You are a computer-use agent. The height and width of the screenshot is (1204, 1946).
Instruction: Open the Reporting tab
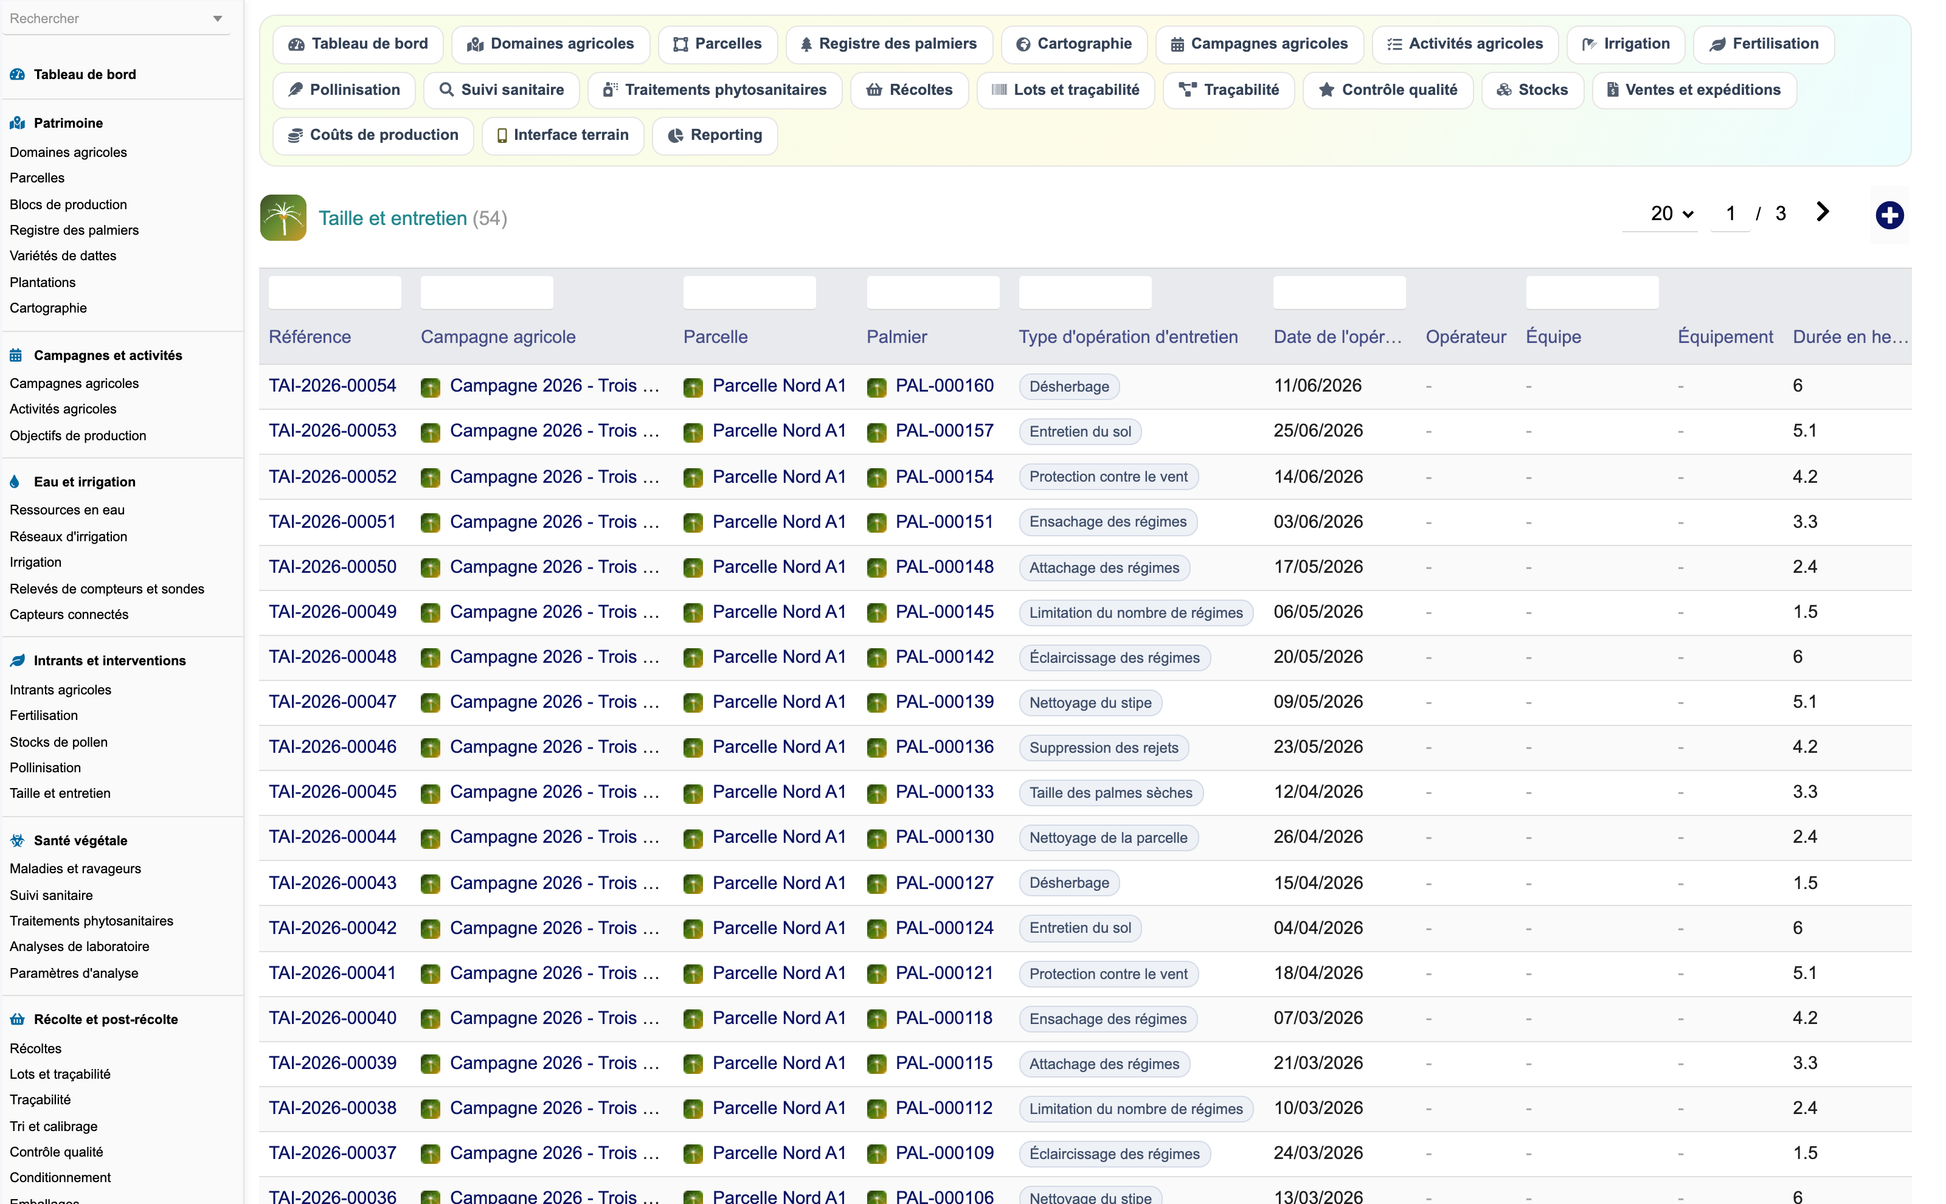coord(715,135)
